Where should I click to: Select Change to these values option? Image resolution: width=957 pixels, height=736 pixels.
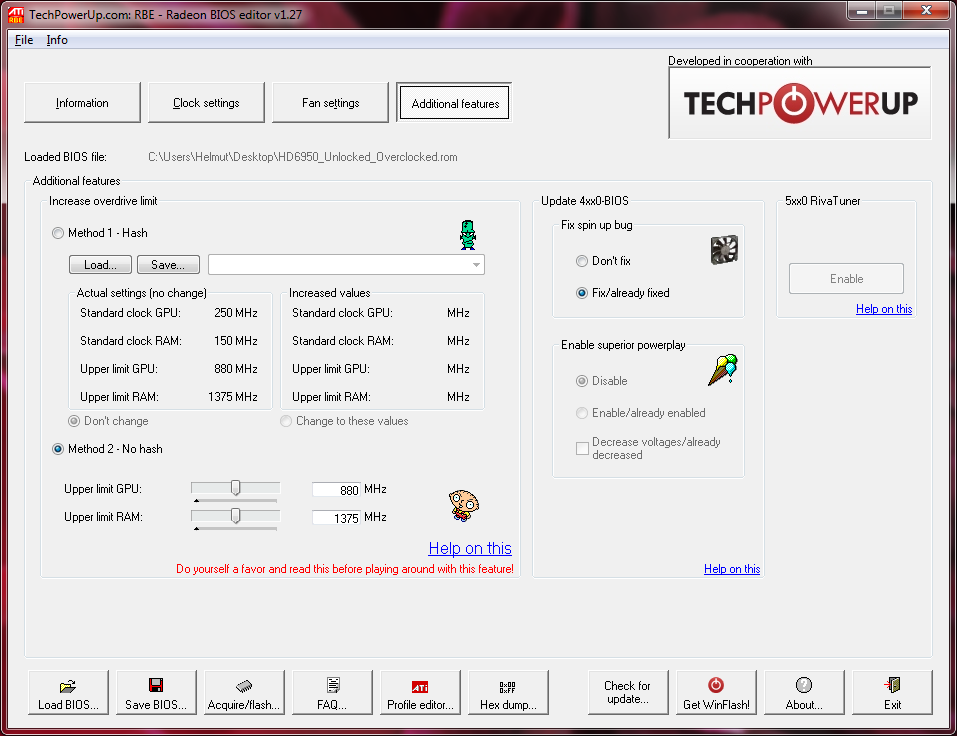coord(286,421)
